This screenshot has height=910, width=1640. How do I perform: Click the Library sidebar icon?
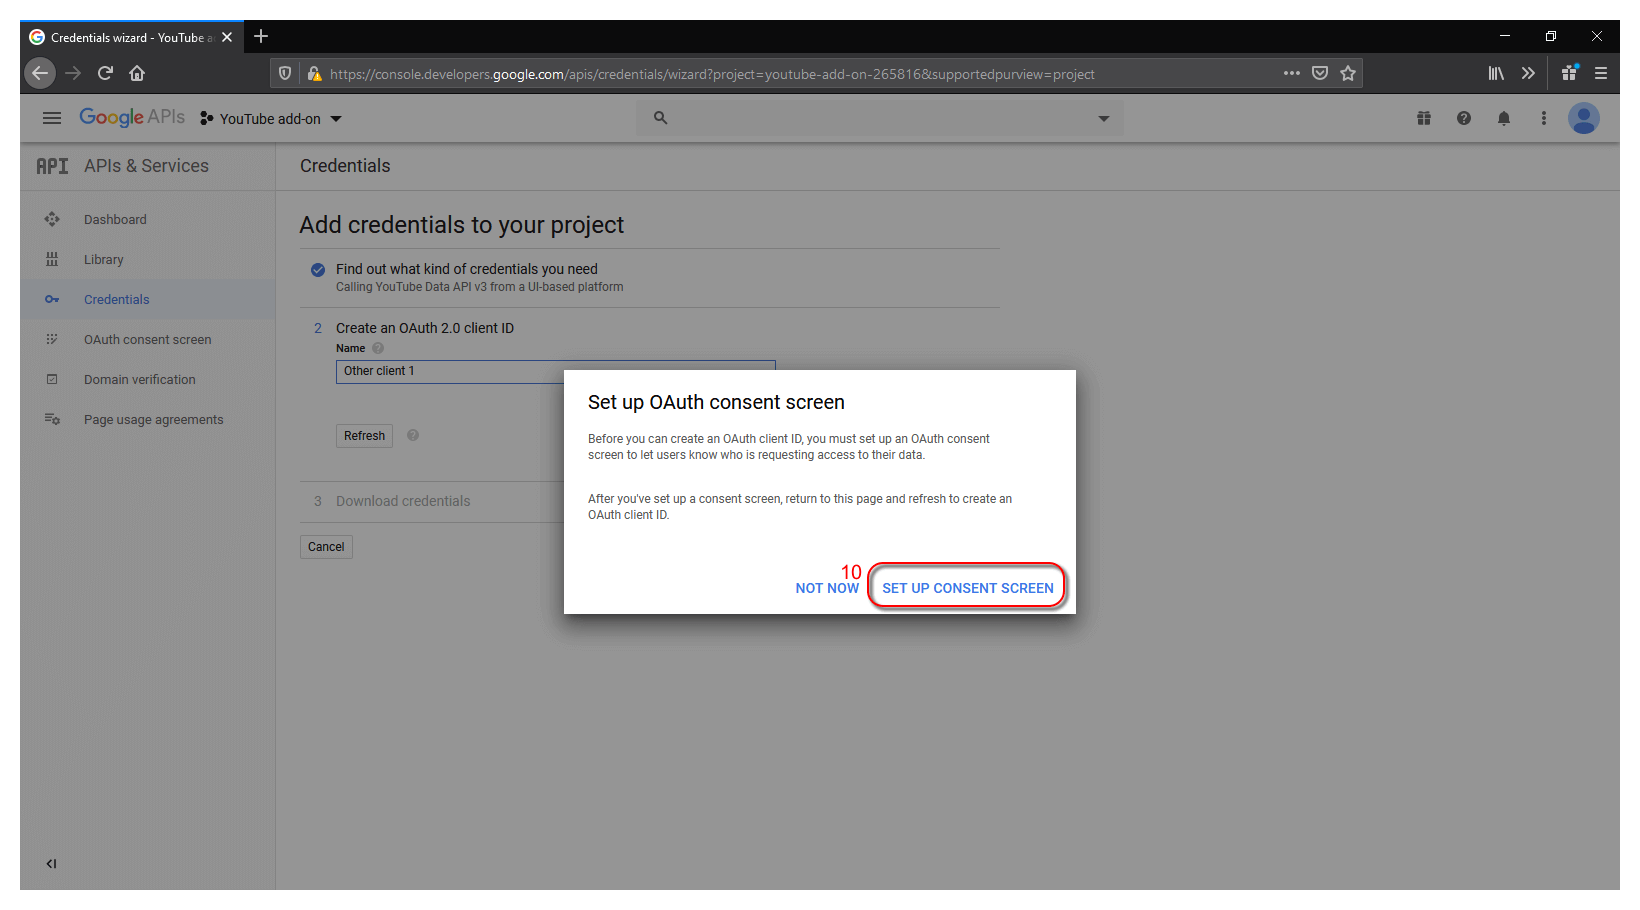tap(52, 259)
